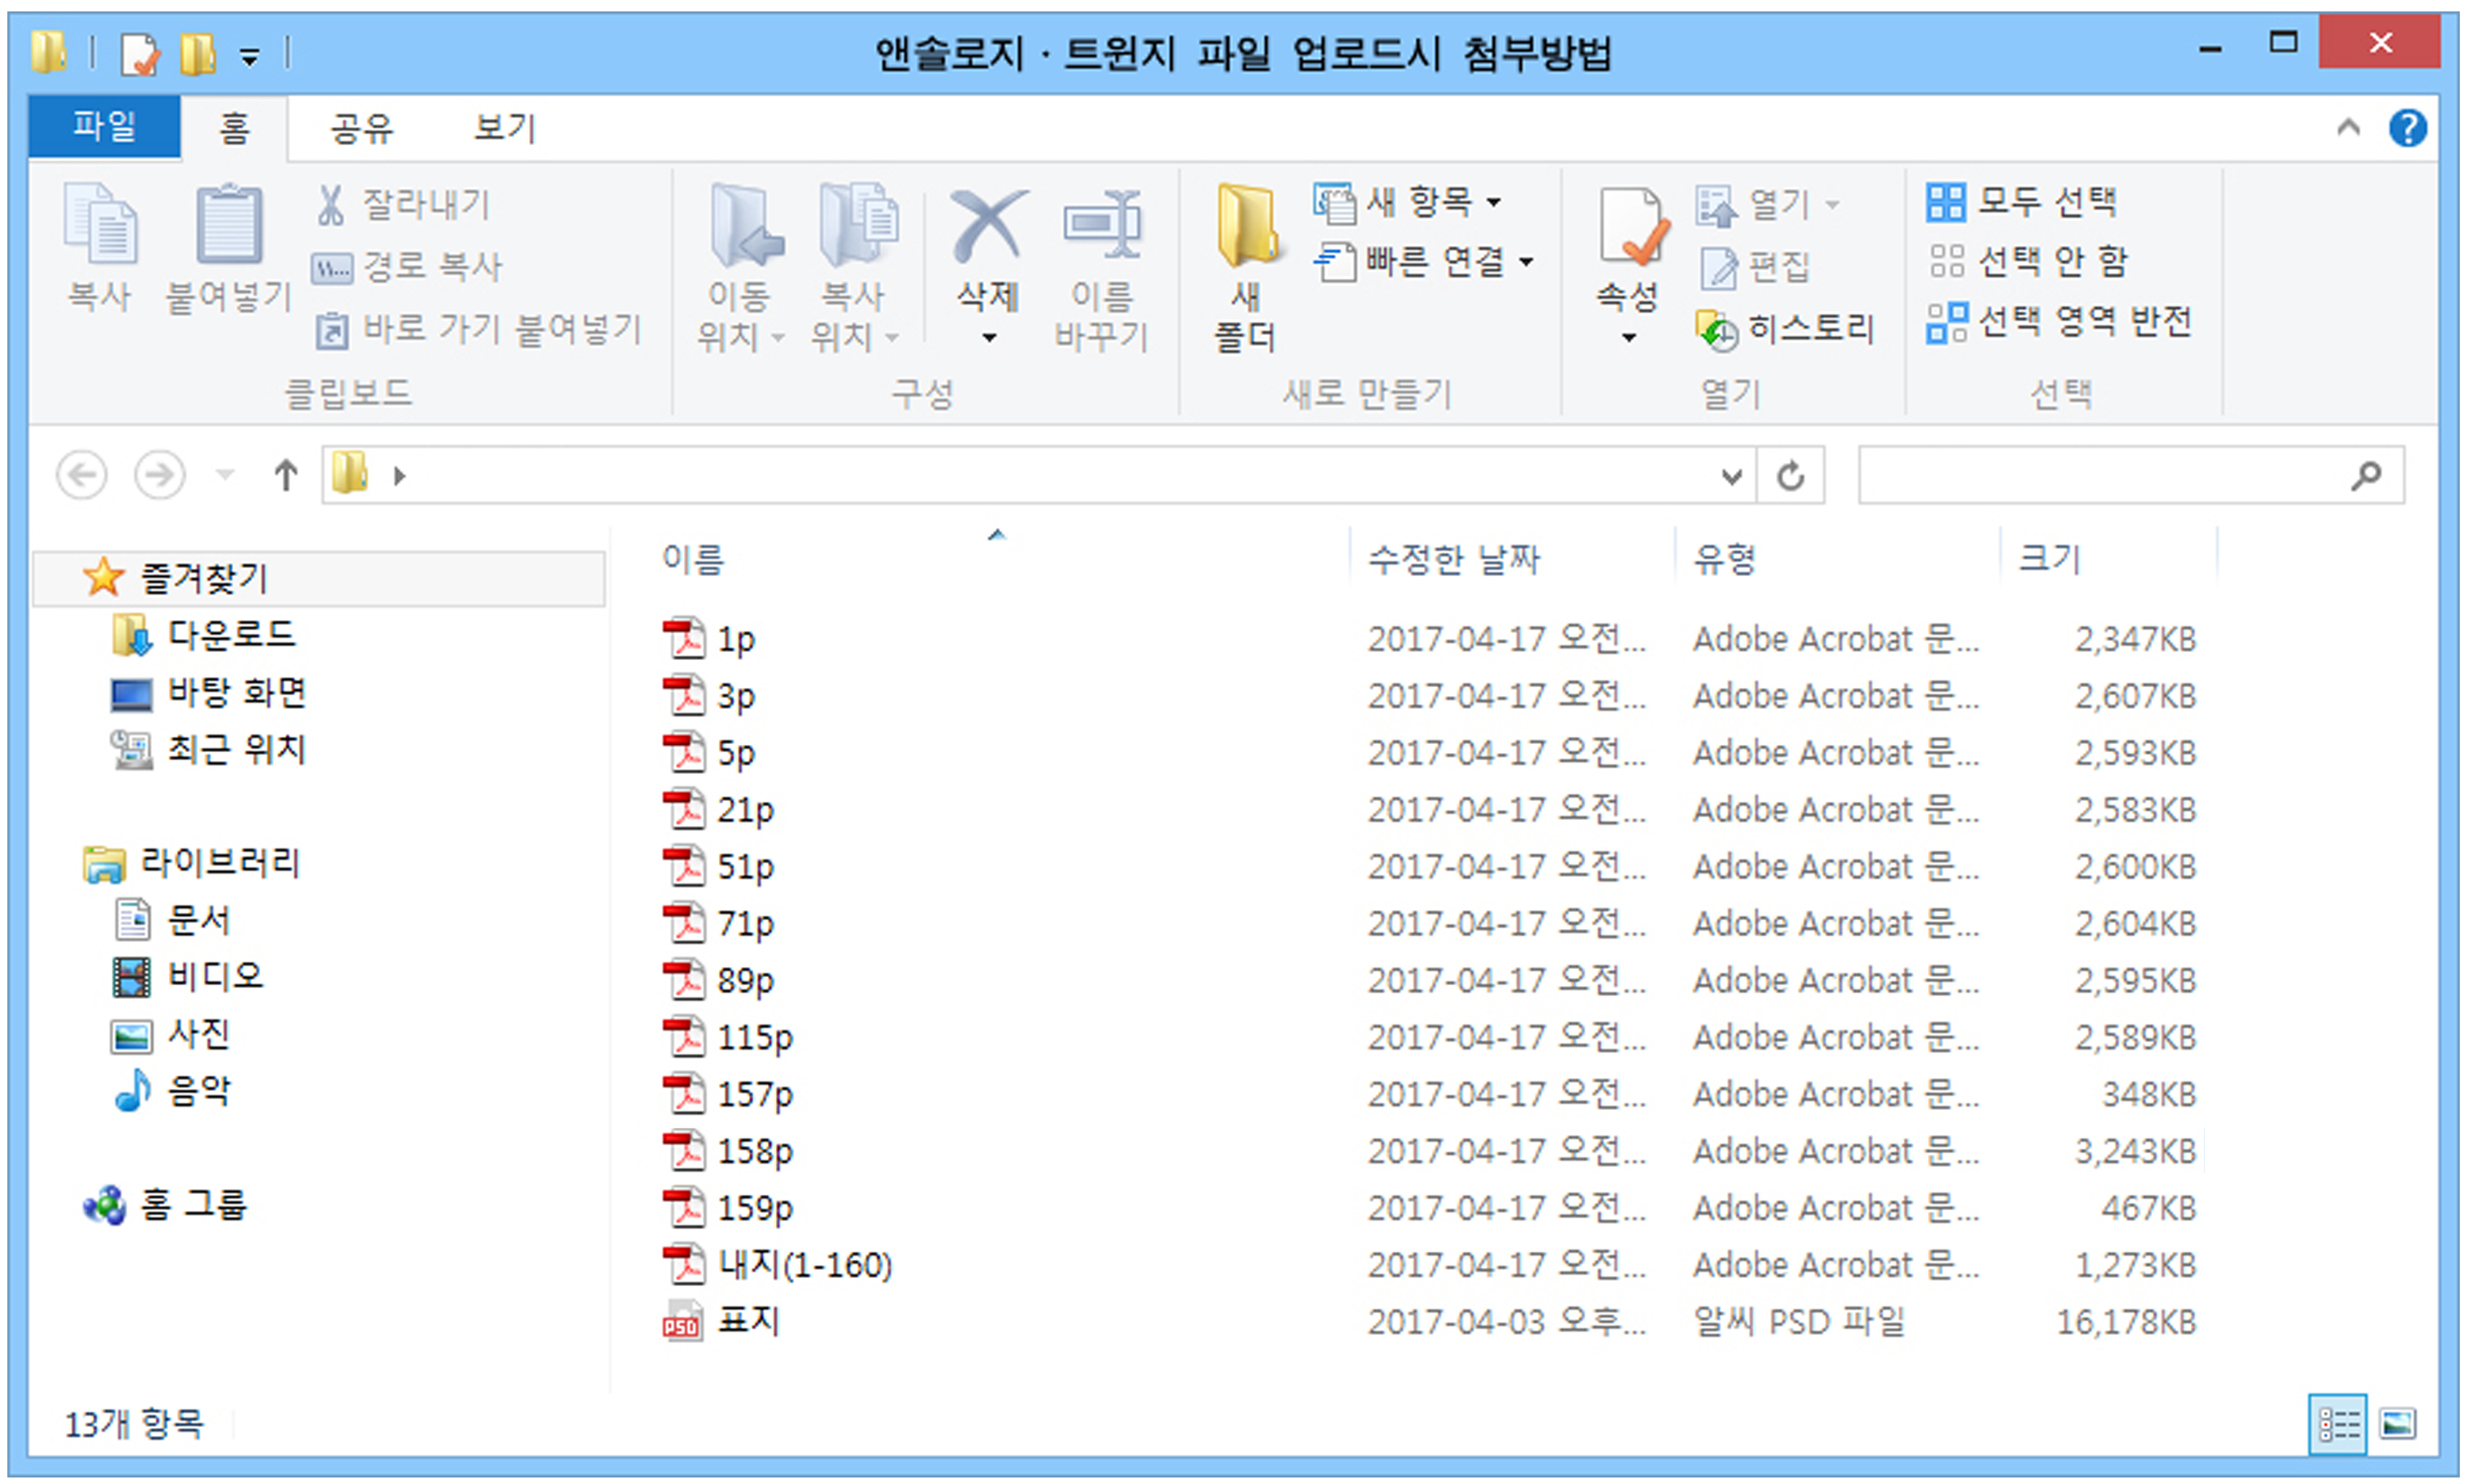2472x1484 pixels.
Task: Click Select all (모두 선택)
Action: click(2022, 202)
